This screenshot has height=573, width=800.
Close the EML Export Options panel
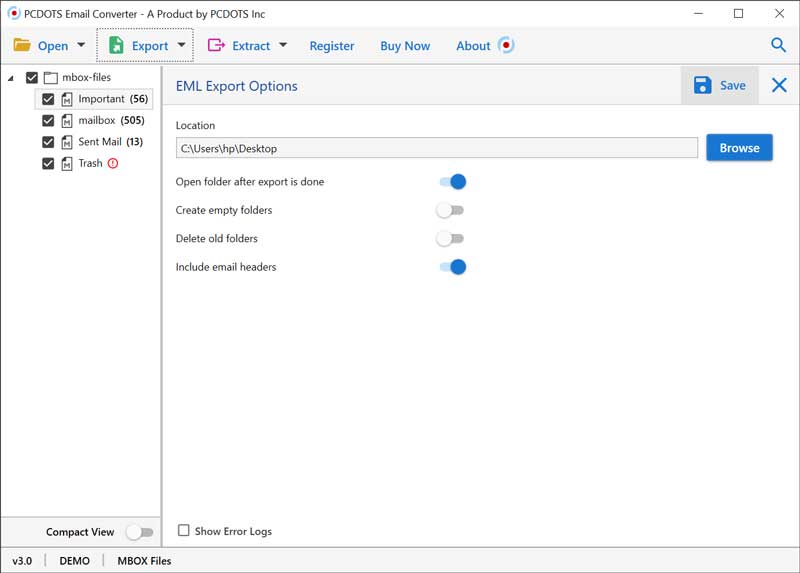(779, 86)
